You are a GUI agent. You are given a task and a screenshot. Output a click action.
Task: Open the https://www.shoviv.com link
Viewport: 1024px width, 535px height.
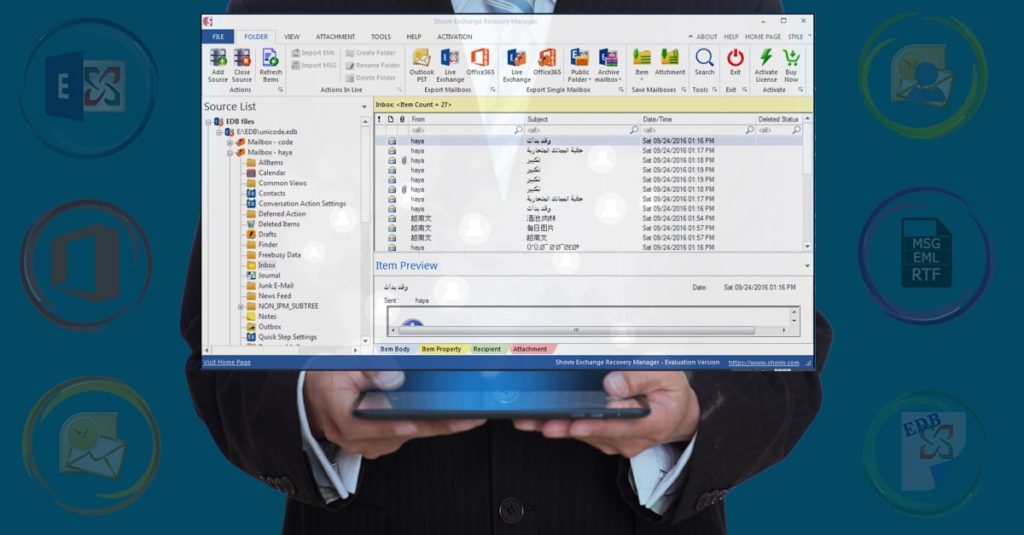pyautogui.click(x=764, y=363)
